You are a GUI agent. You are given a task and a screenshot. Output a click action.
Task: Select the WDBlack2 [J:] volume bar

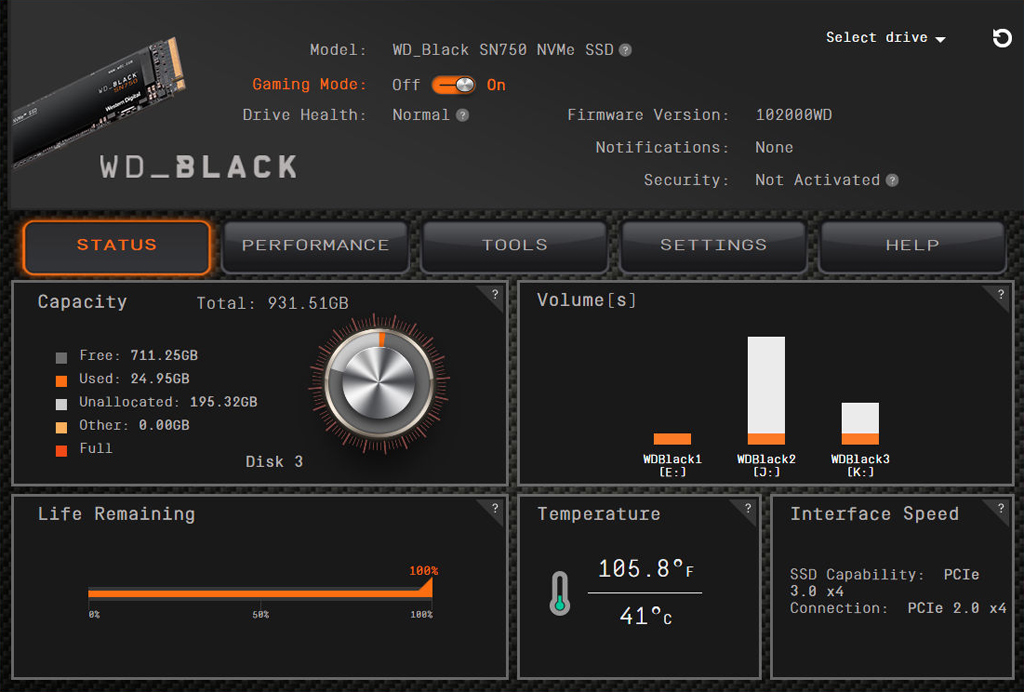click(766, 390)
